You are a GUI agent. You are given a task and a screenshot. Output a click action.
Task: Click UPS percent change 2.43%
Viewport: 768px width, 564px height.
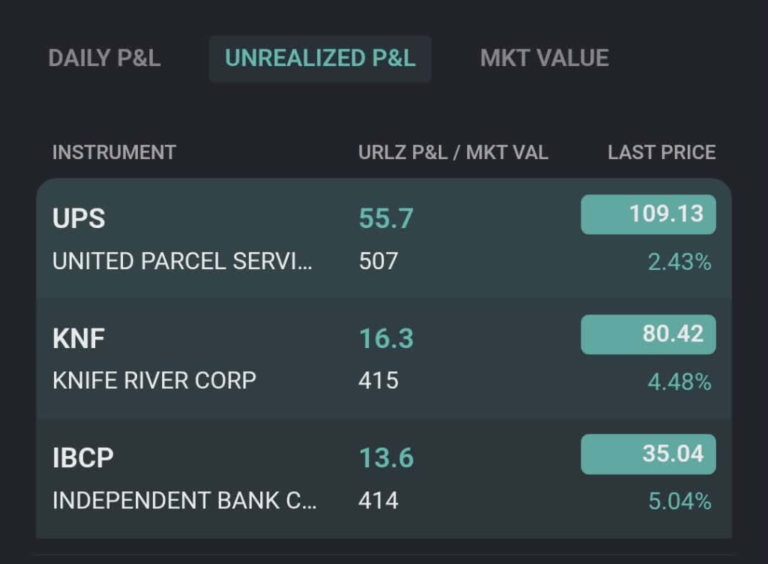click(679, 262)
